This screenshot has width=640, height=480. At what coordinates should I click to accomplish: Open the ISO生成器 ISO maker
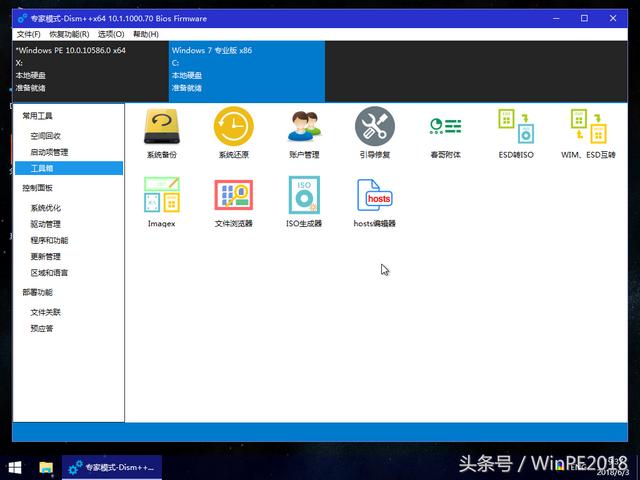[304, 202]
